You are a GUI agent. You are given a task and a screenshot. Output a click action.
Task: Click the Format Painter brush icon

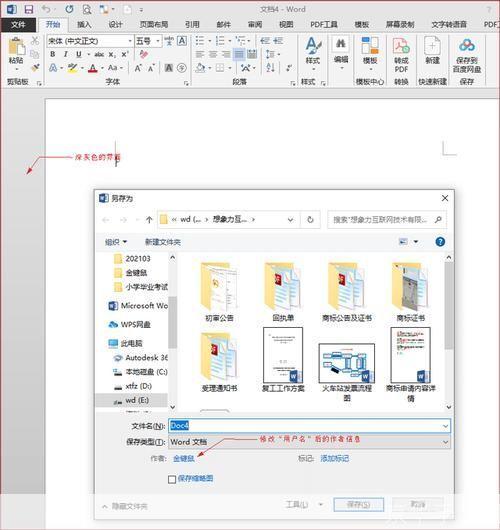click(35, 68)
